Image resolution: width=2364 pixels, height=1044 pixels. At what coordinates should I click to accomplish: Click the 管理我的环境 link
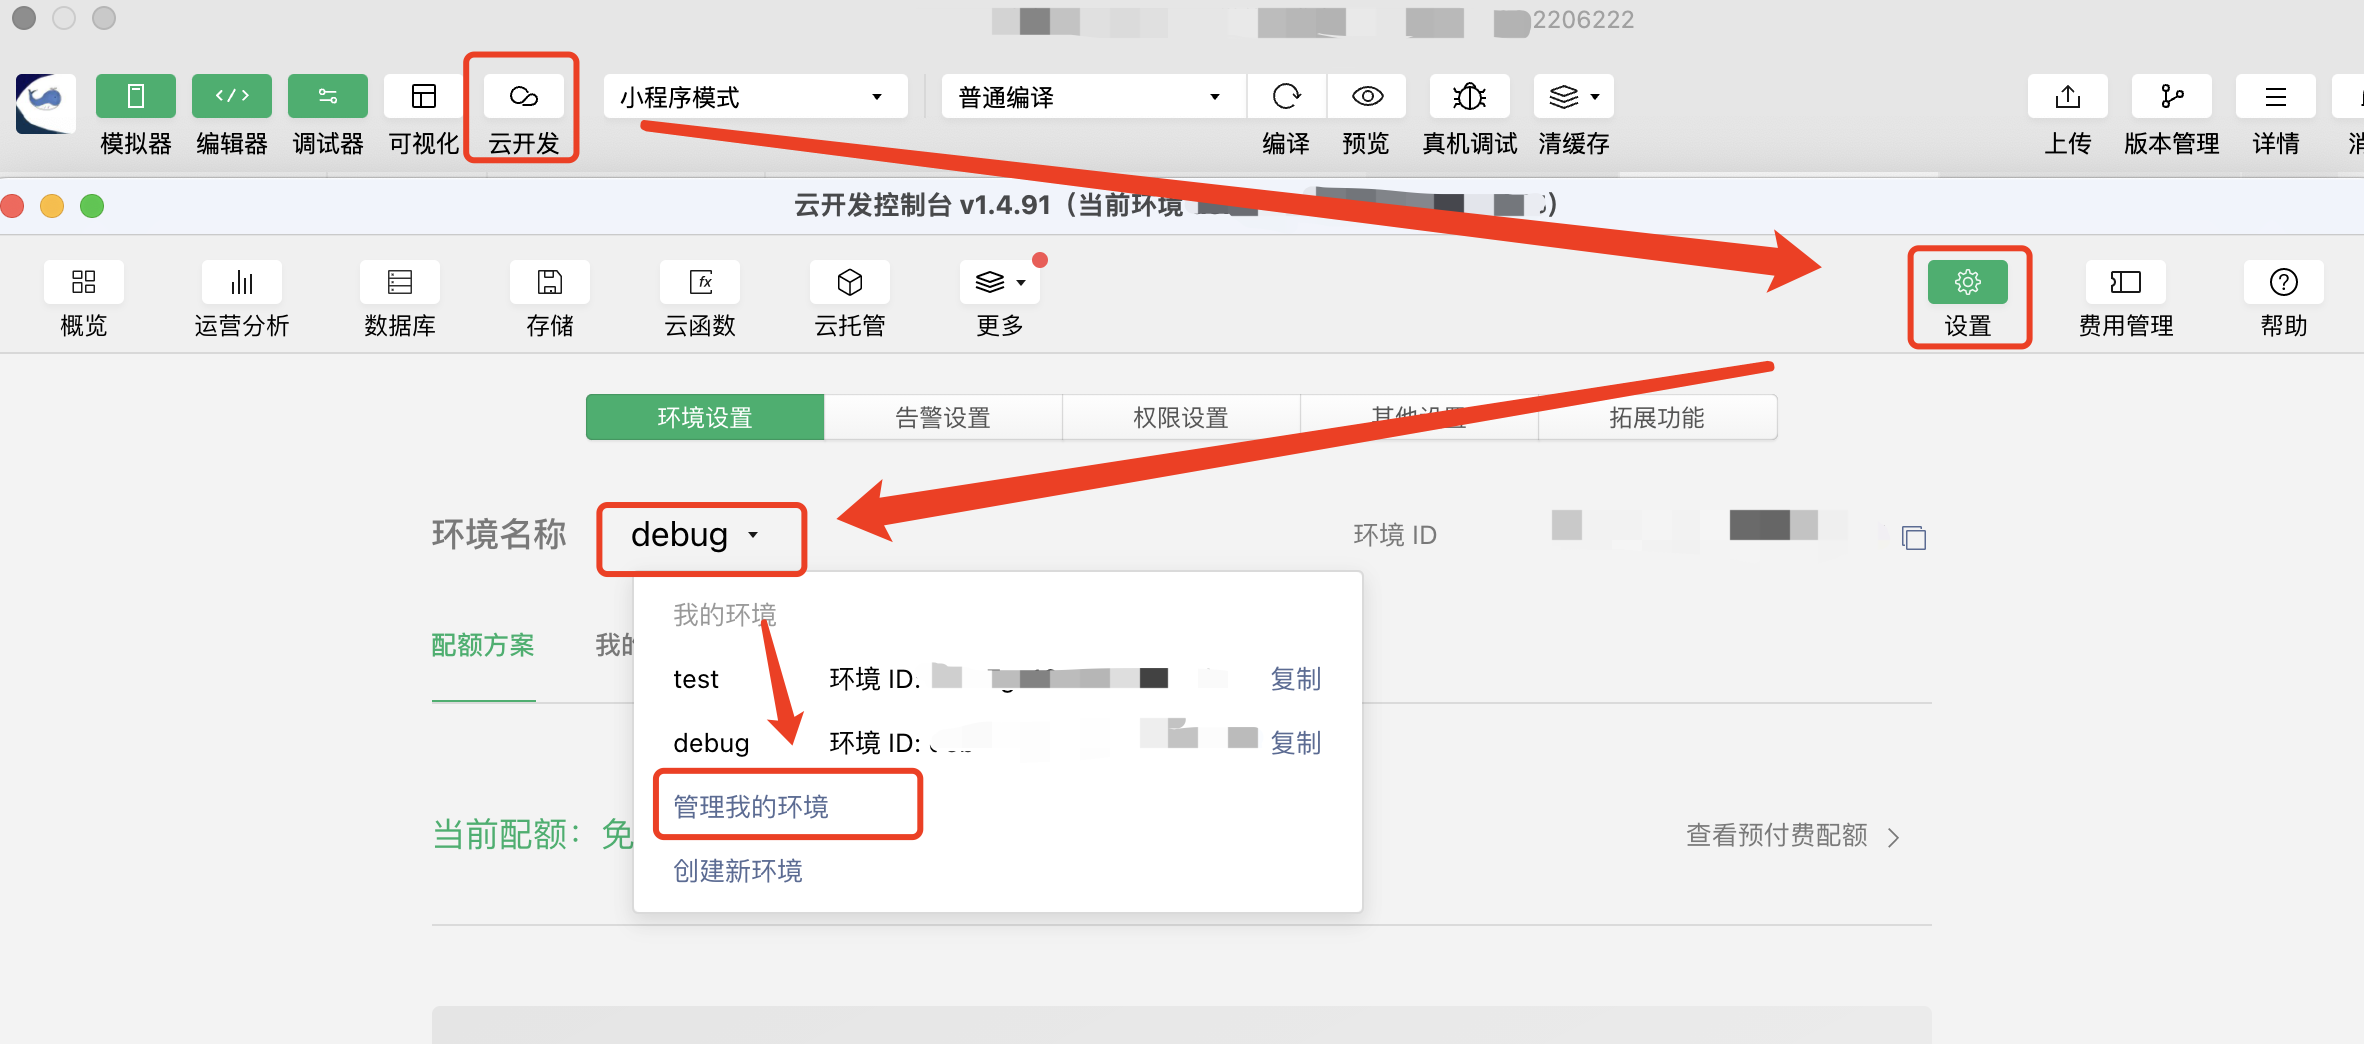pos(751,807)
